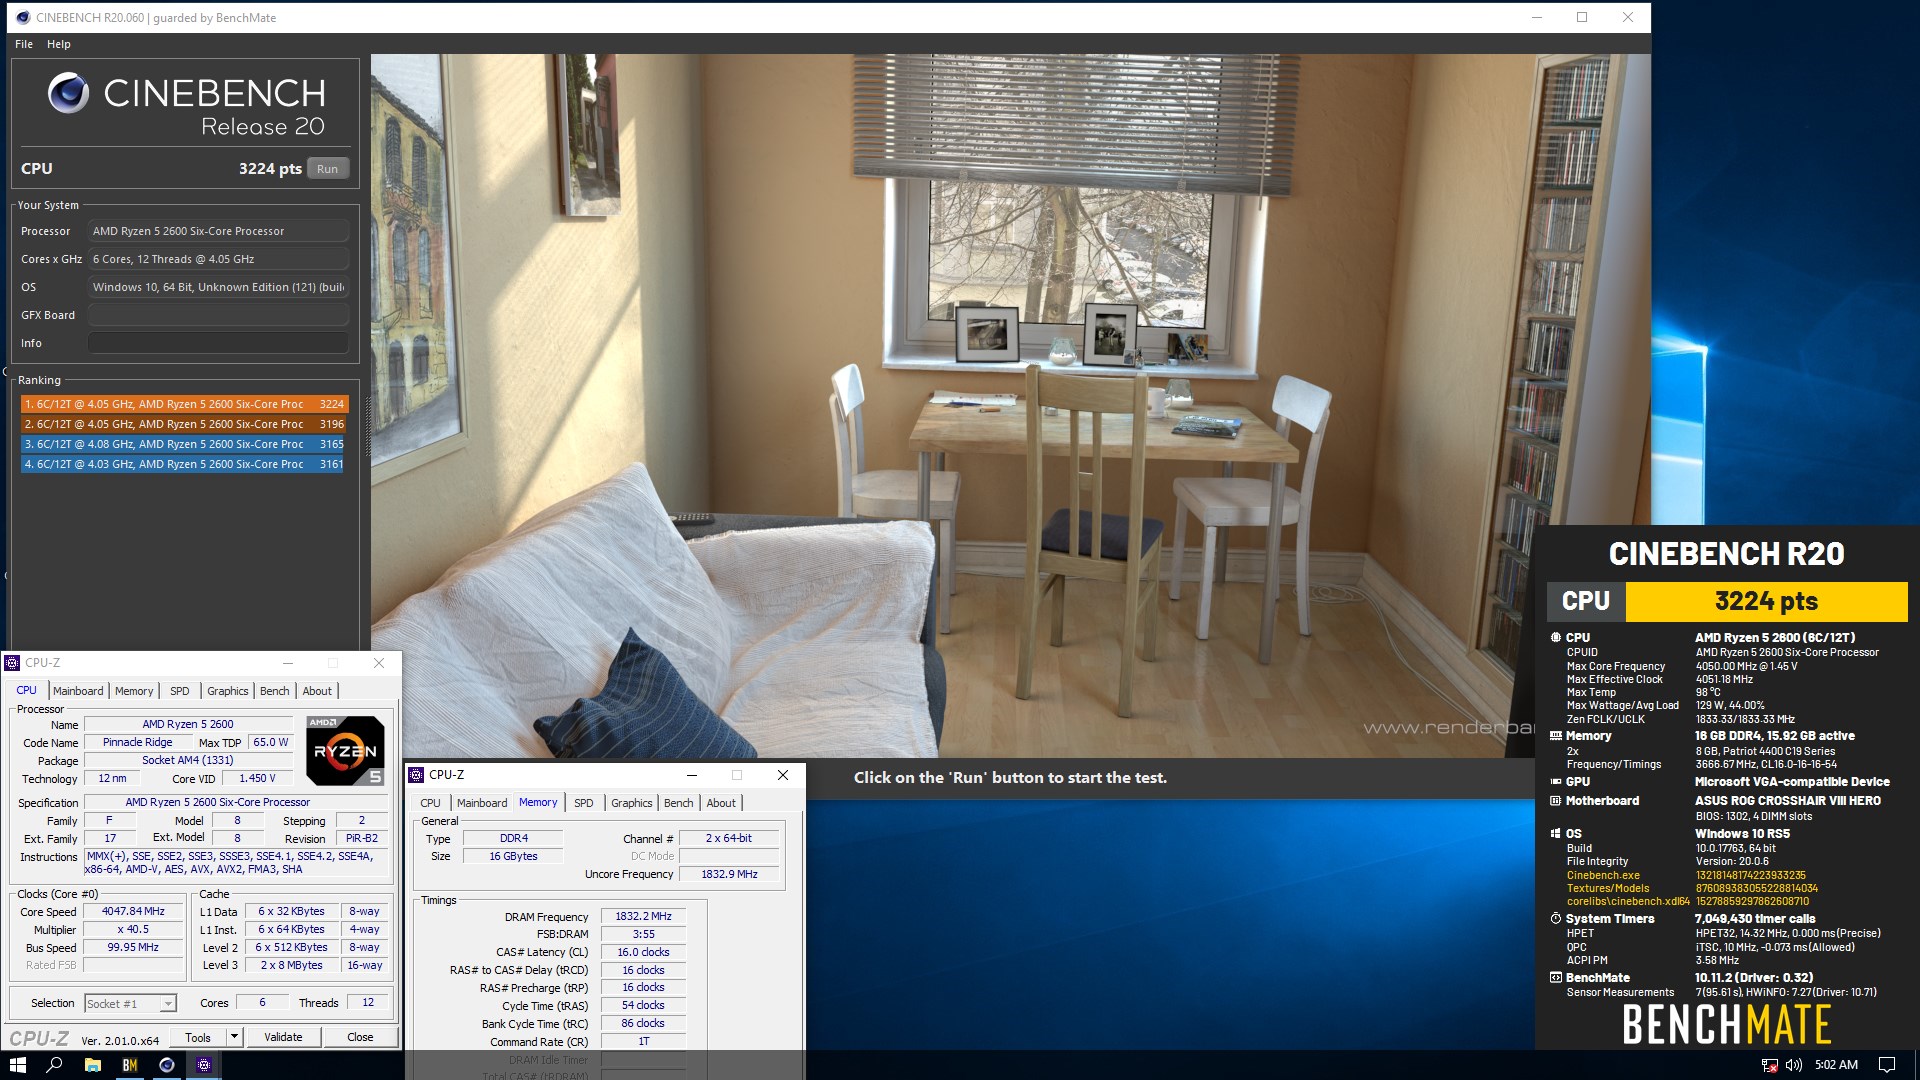Open the Cinebench File menu
The width and height of the screenshot is (1920, 1080).
(x=24, y=44)
